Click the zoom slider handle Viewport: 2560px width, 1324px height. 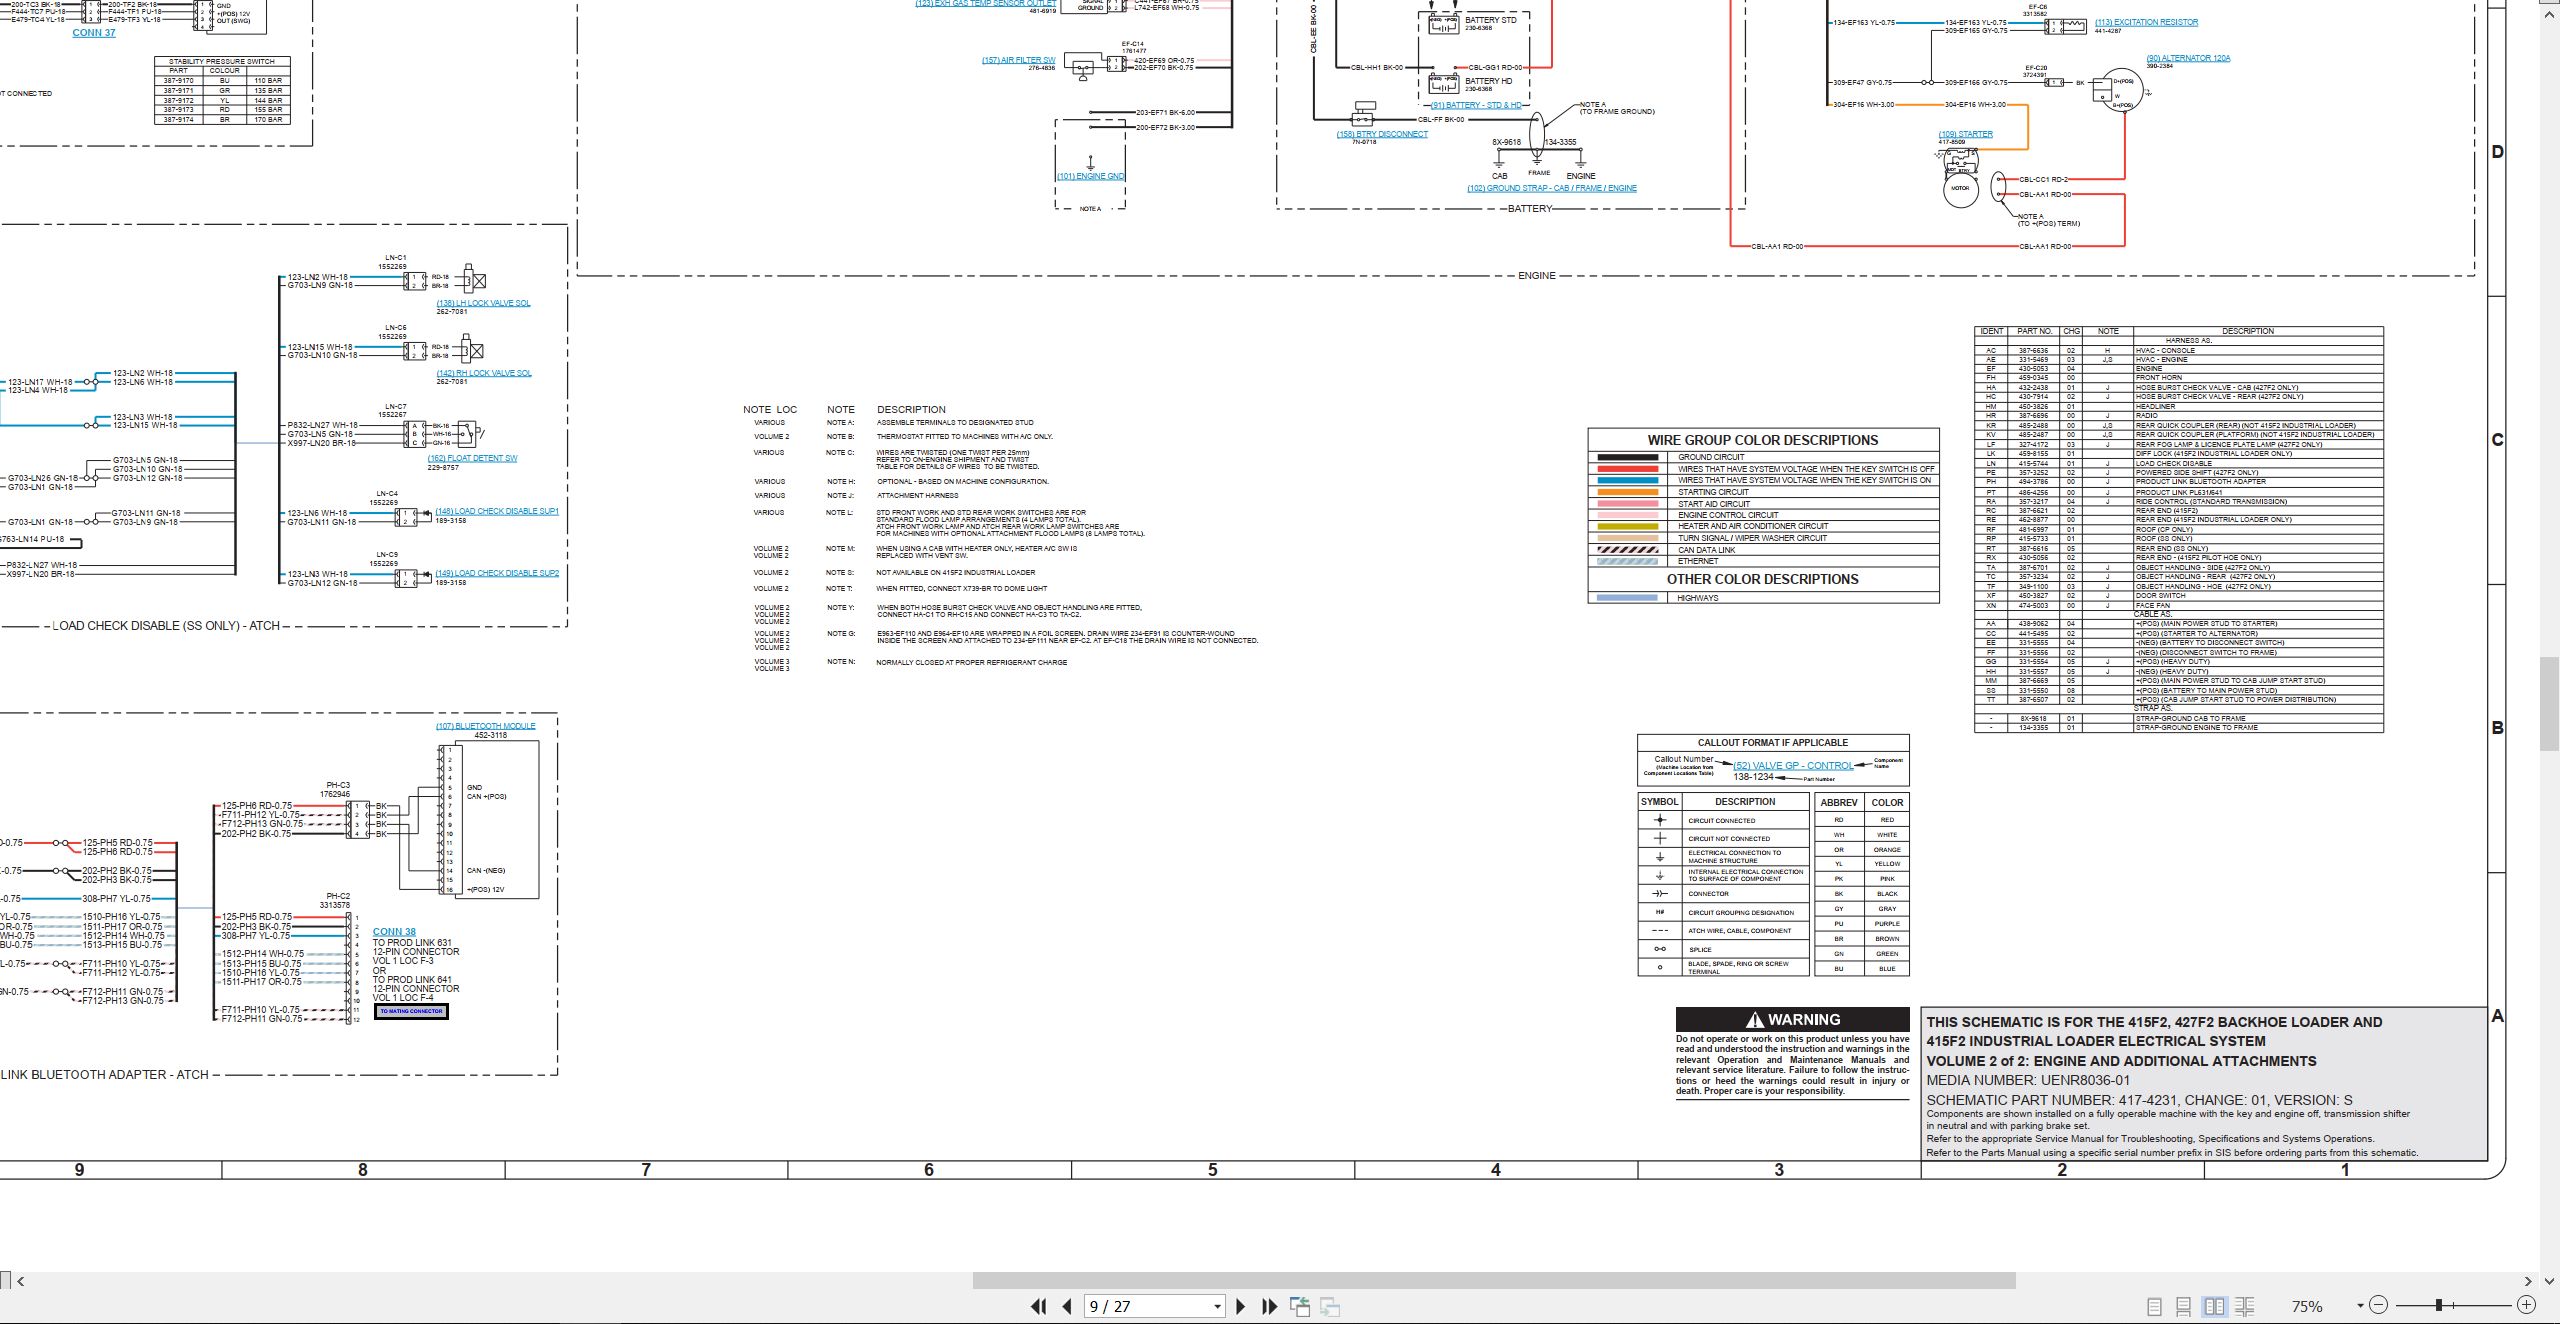coord(2440,1305)
